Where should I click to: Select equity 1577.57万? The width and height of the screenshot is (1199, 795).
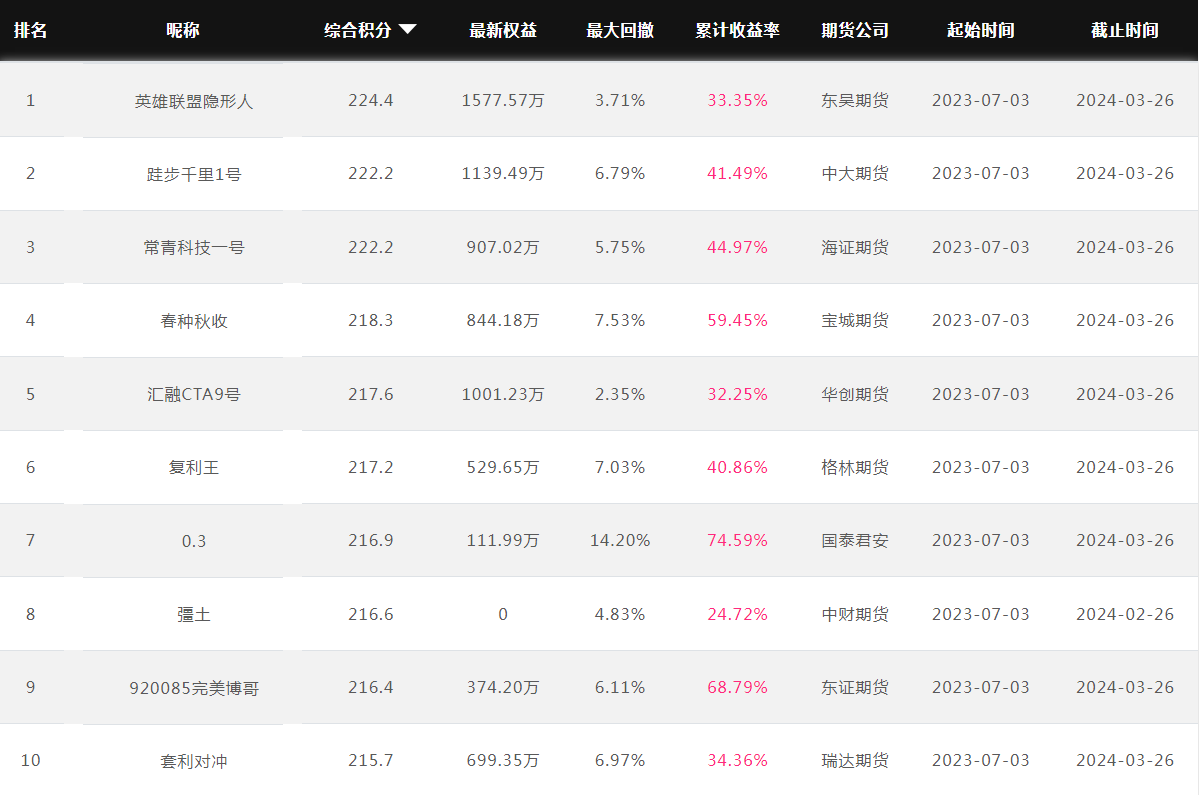click(502, 100)
